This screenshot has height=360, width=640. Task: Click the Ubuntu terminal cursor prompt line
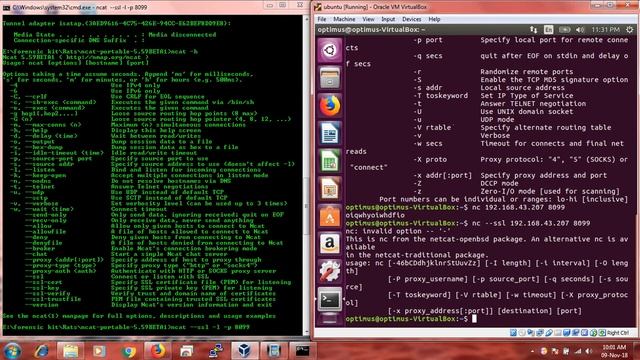tap(411, 318)
